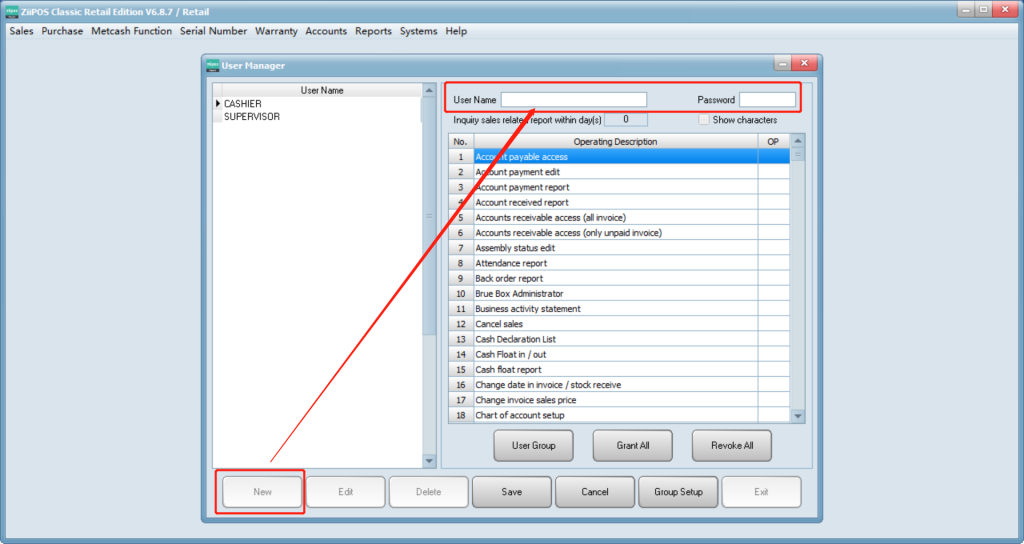This screenshot has height=544, width=1024.
Task: Open the Metcash Function menu
Action: coord(131,31)
